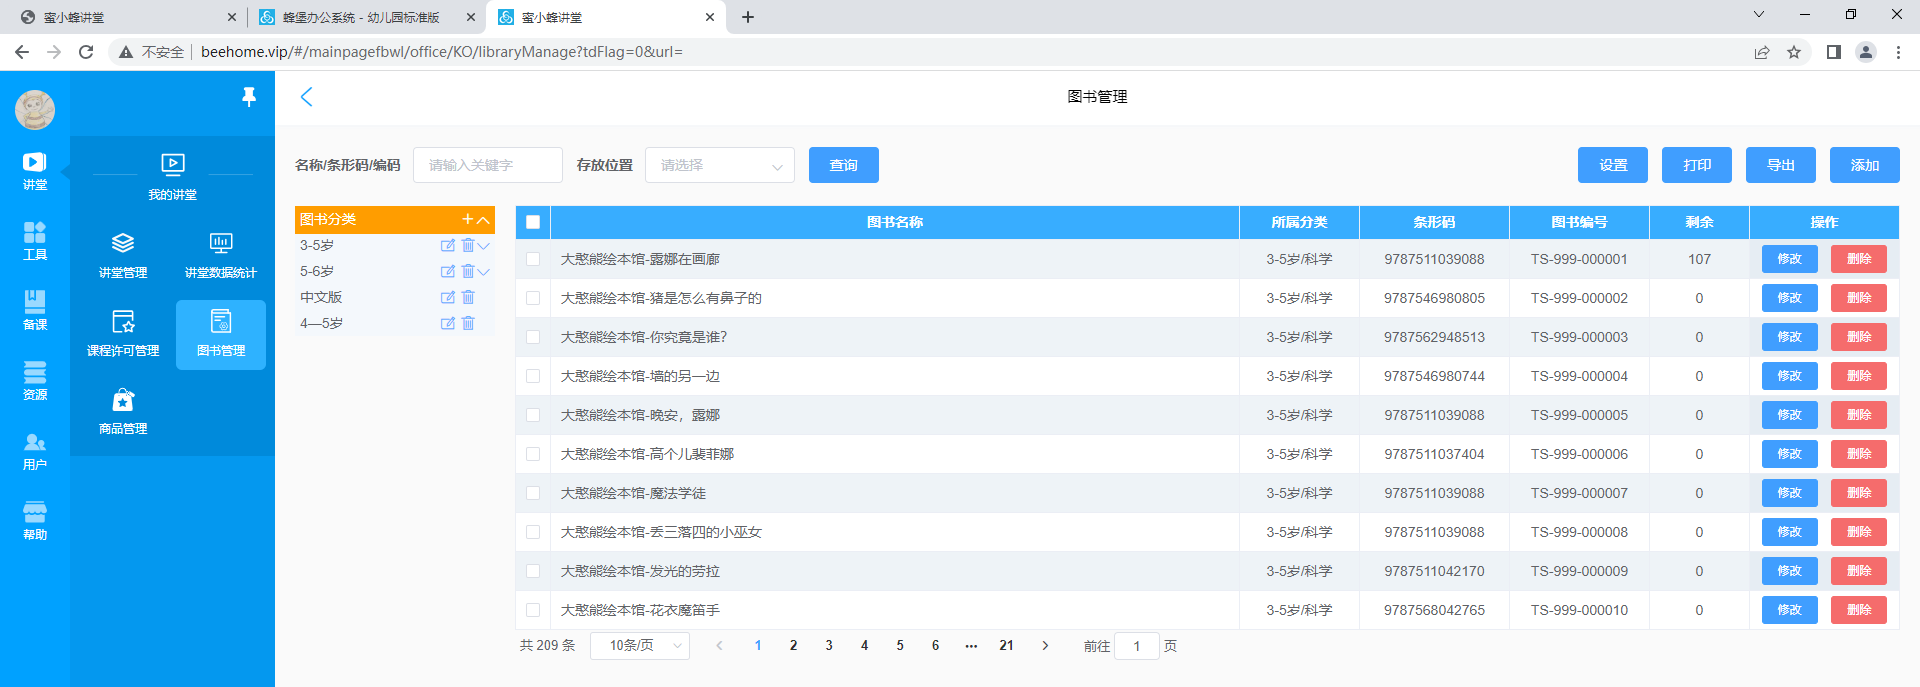
Task: Click the 导出 export button
Action: click(x=1780, y=165)
